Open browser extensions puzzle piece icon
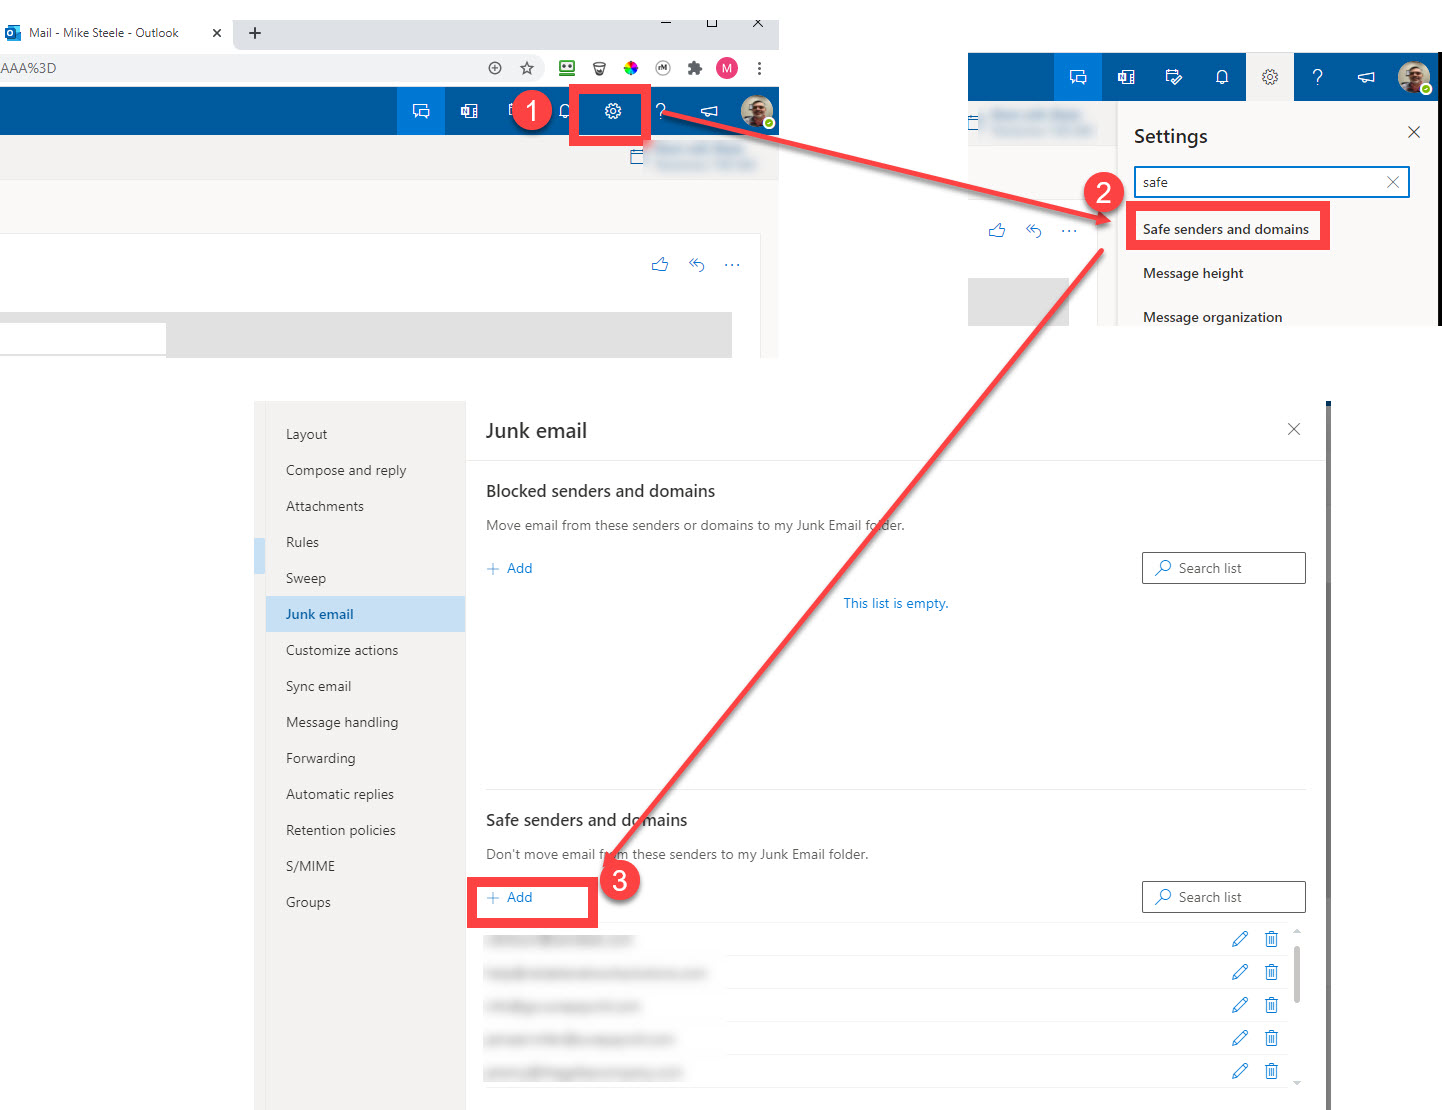This screenshot has height=1110, width=1442. [694, 68]
